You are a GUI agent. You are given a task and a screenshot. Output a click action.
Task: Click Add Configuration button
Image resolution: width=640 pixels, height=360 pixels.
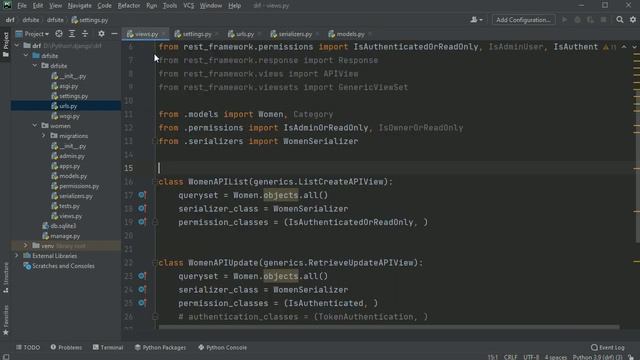tap(523, 20)
